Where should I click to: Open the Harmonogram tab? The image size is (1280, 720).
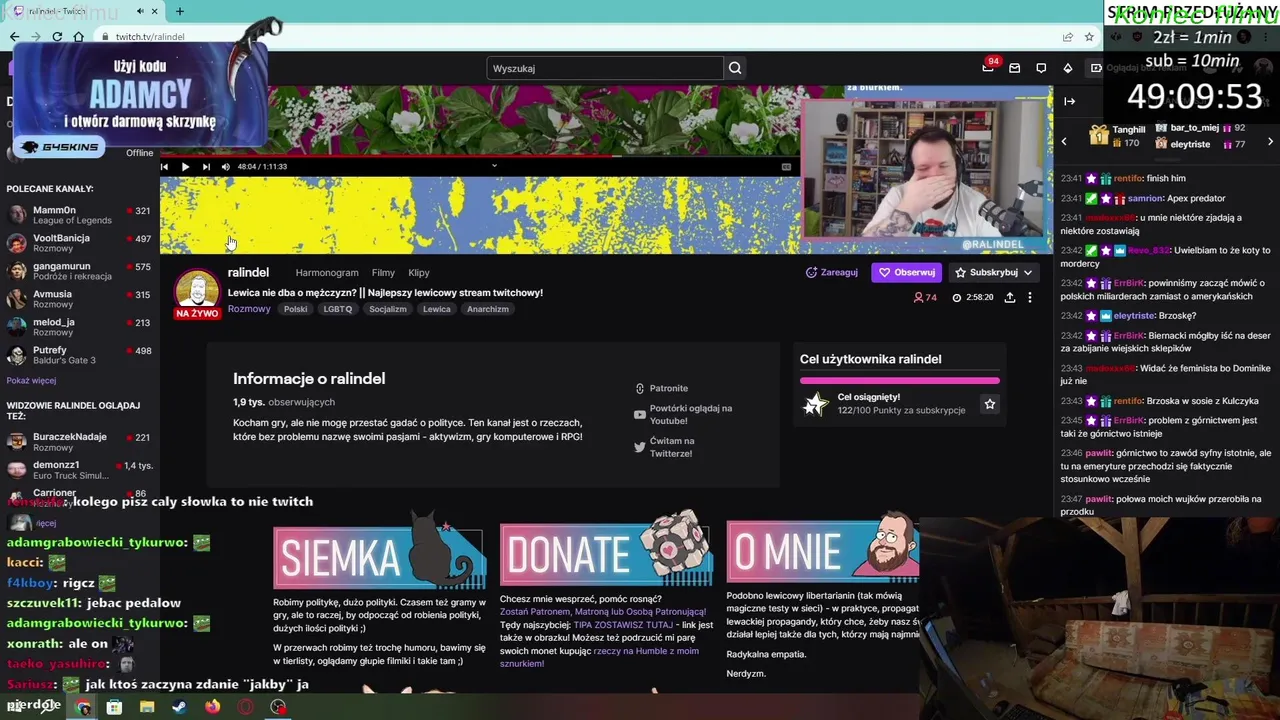tap(327, 273)
